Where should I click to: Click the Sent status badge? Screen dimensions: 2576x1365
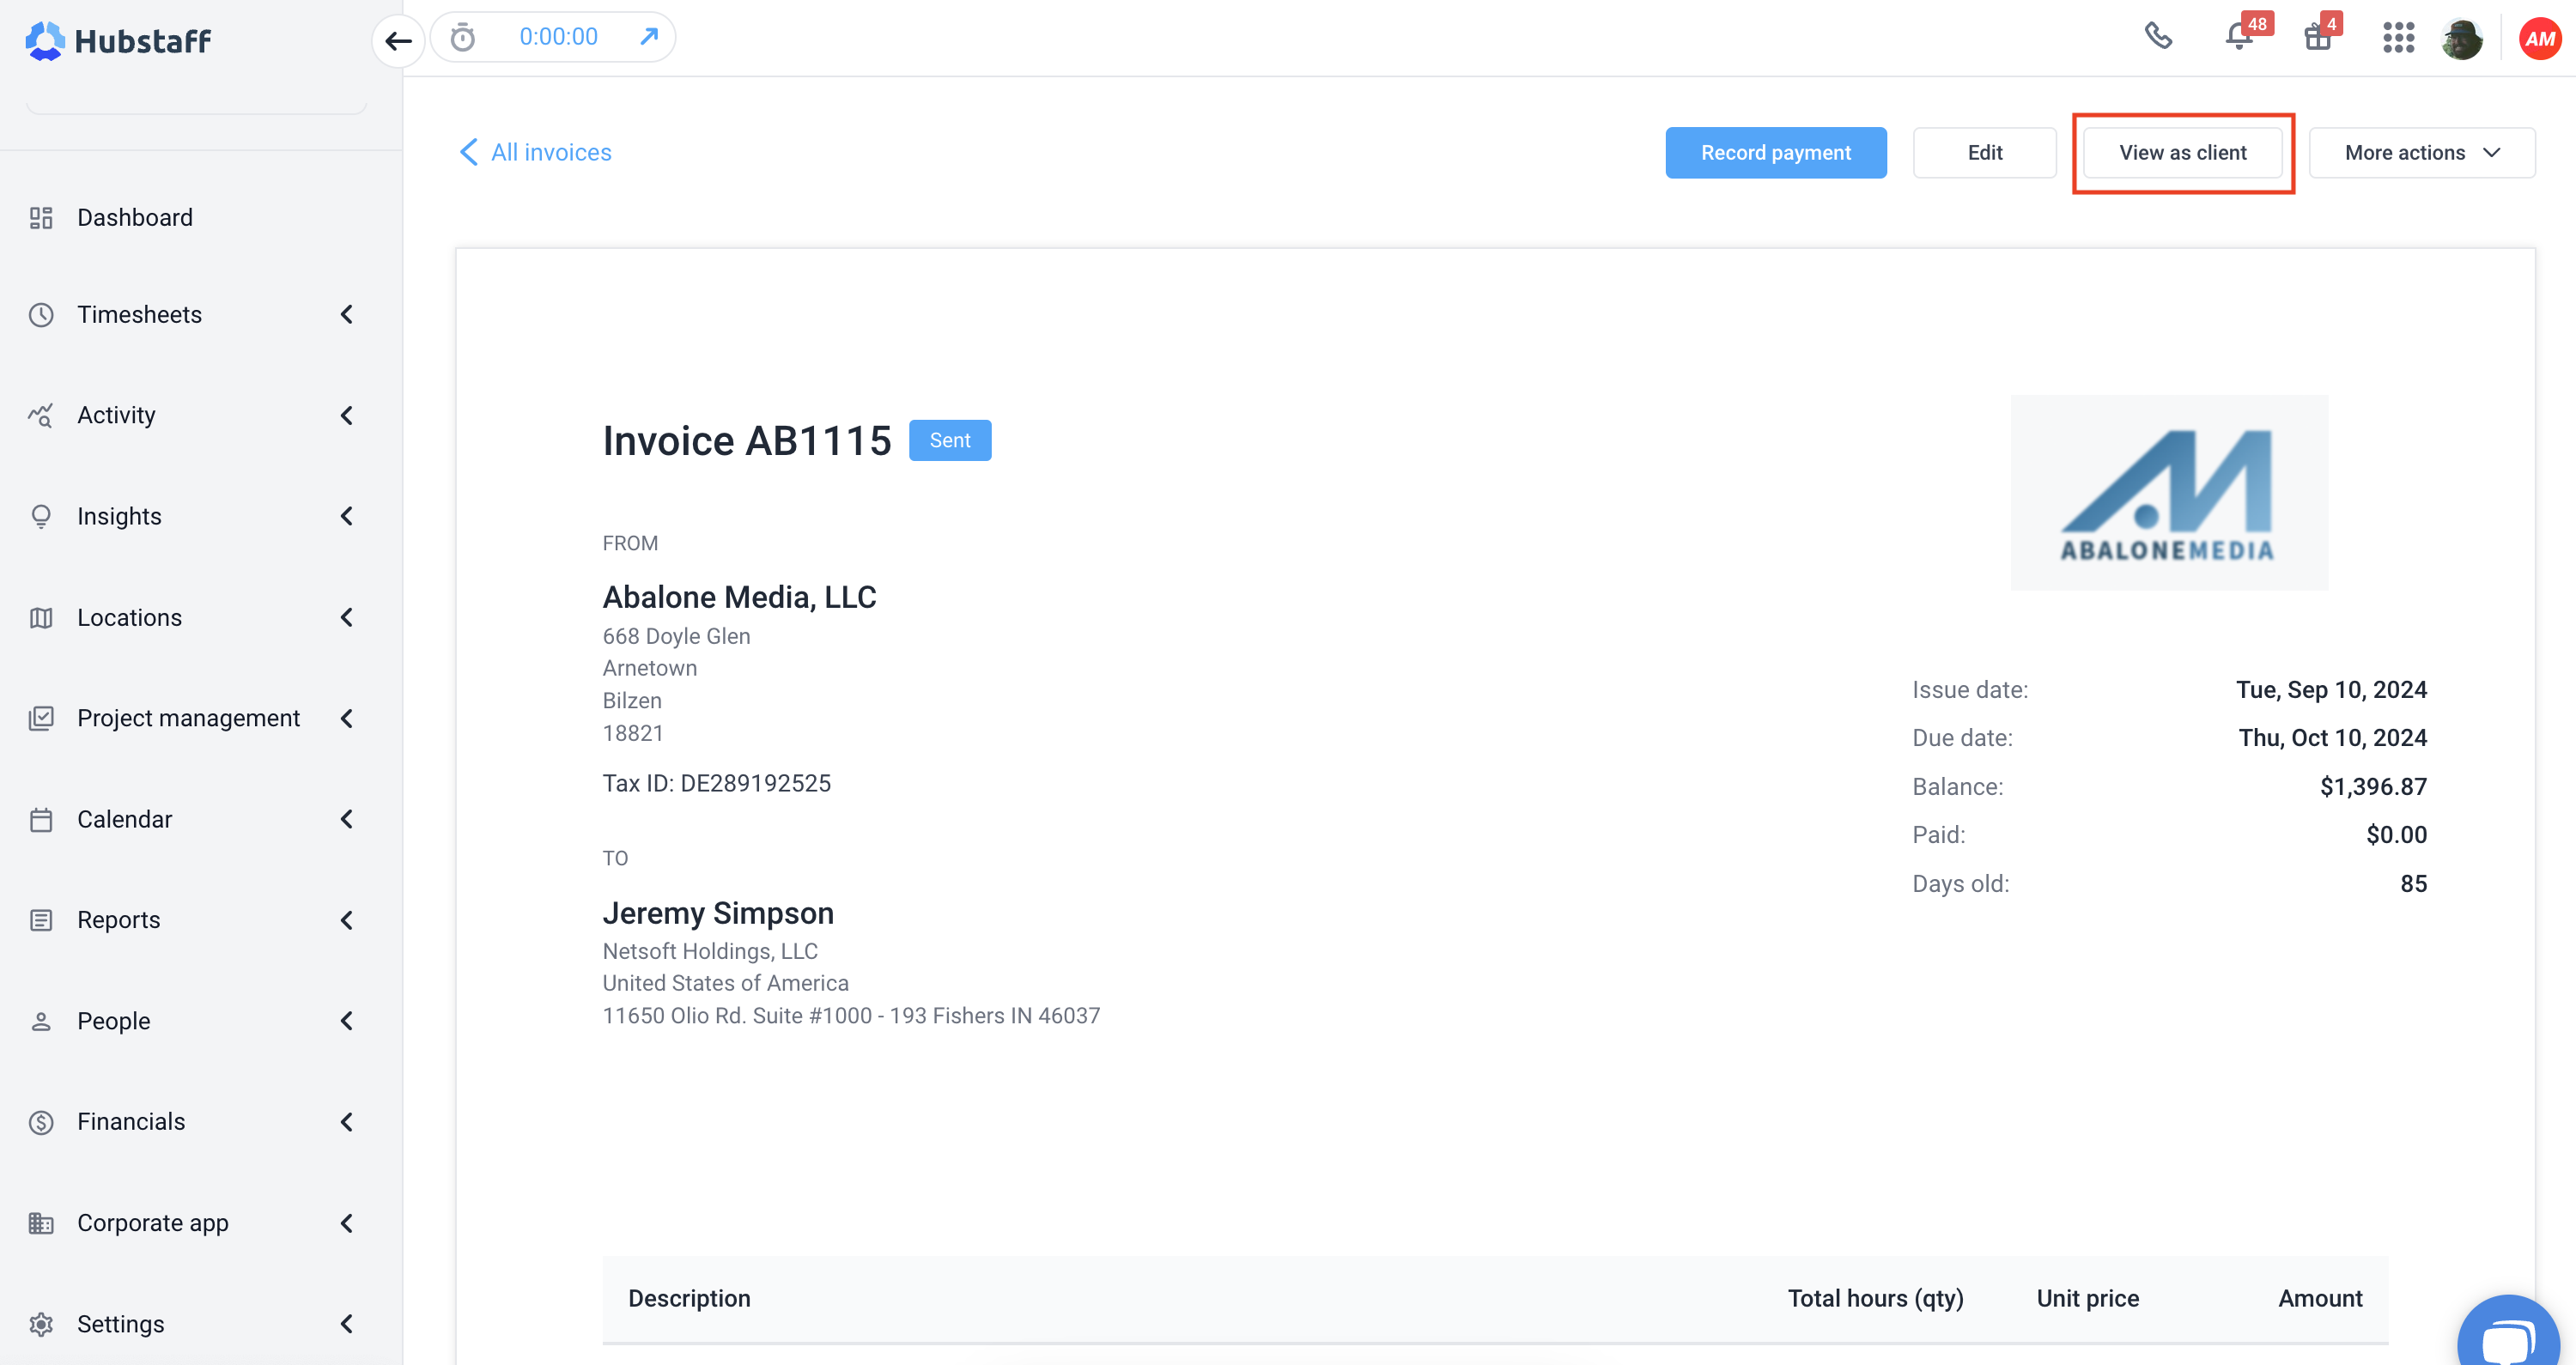click(950, 440)
